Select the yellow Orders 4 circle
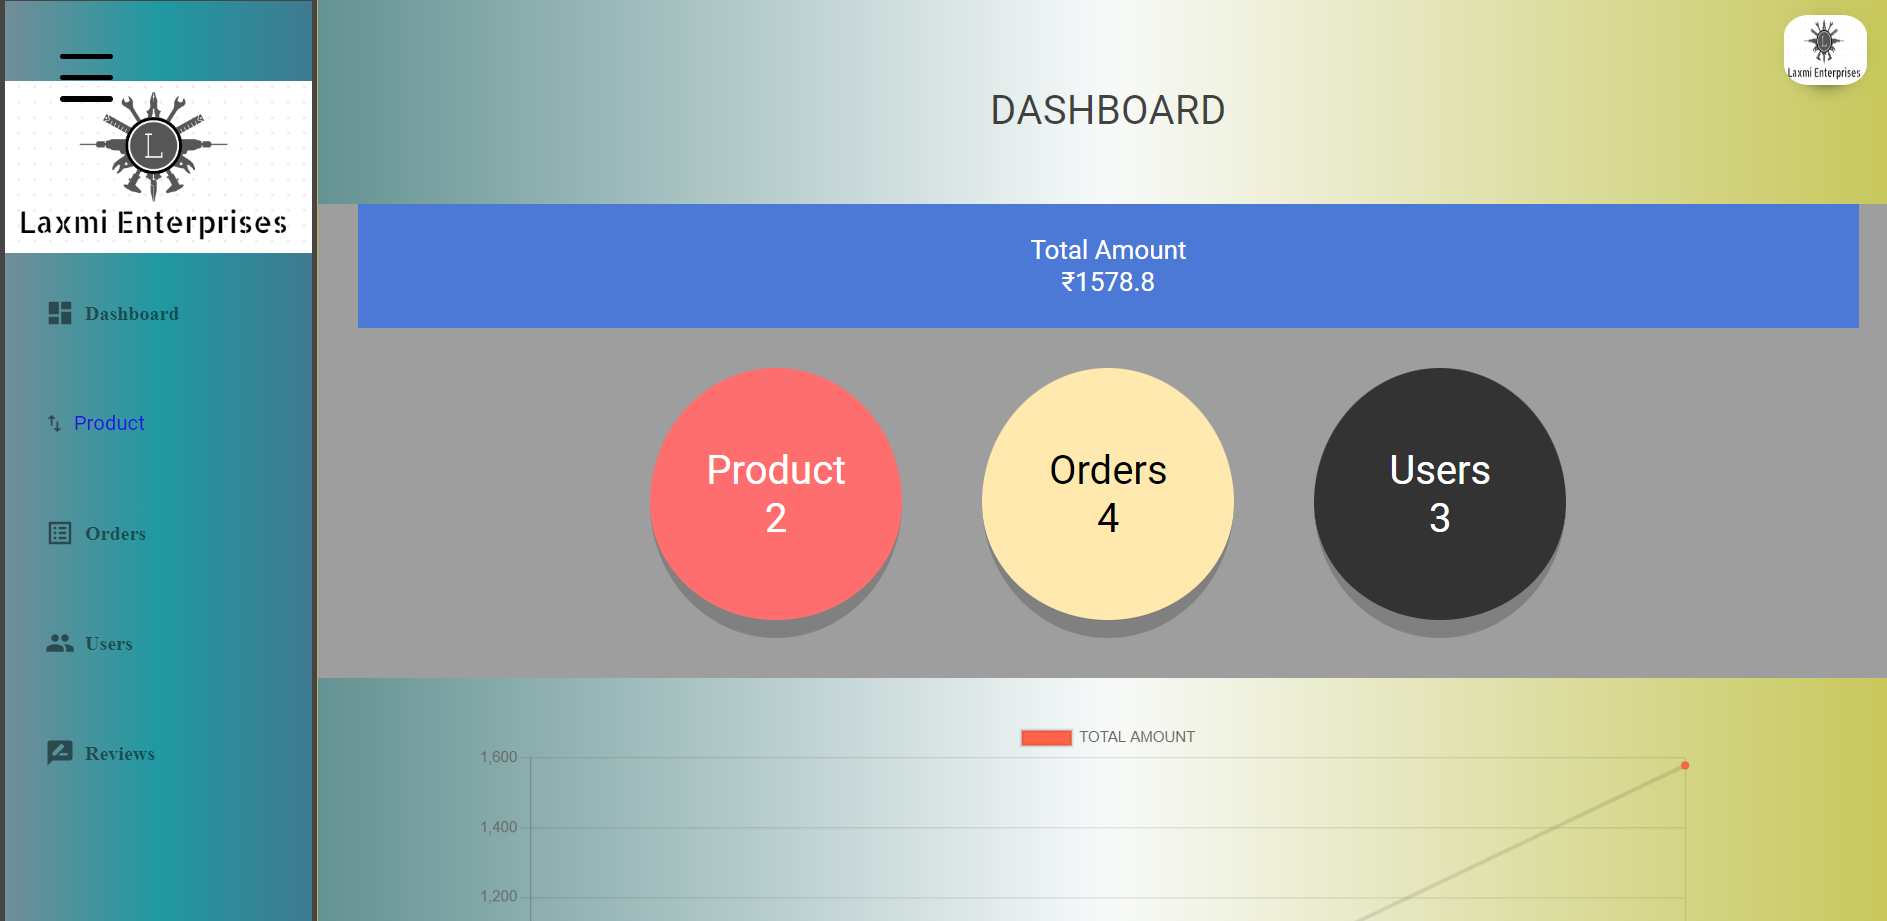Viewport: 1887px width, 921px height. (x=1108, y=494)
